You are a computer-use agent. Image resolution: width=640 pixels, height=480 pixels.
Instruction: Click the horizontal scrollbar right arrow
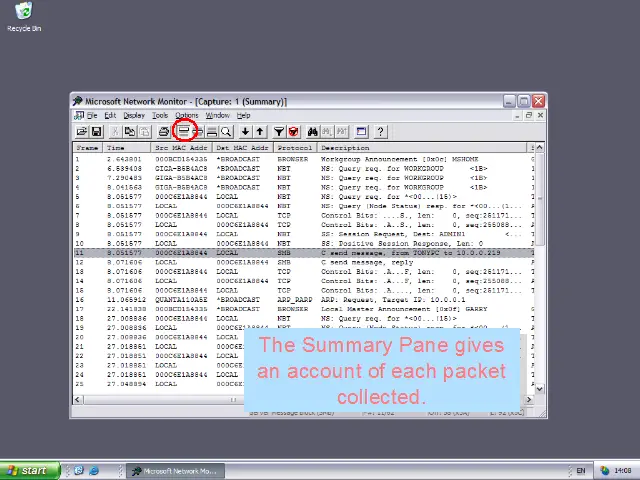[x=529, y=400]
